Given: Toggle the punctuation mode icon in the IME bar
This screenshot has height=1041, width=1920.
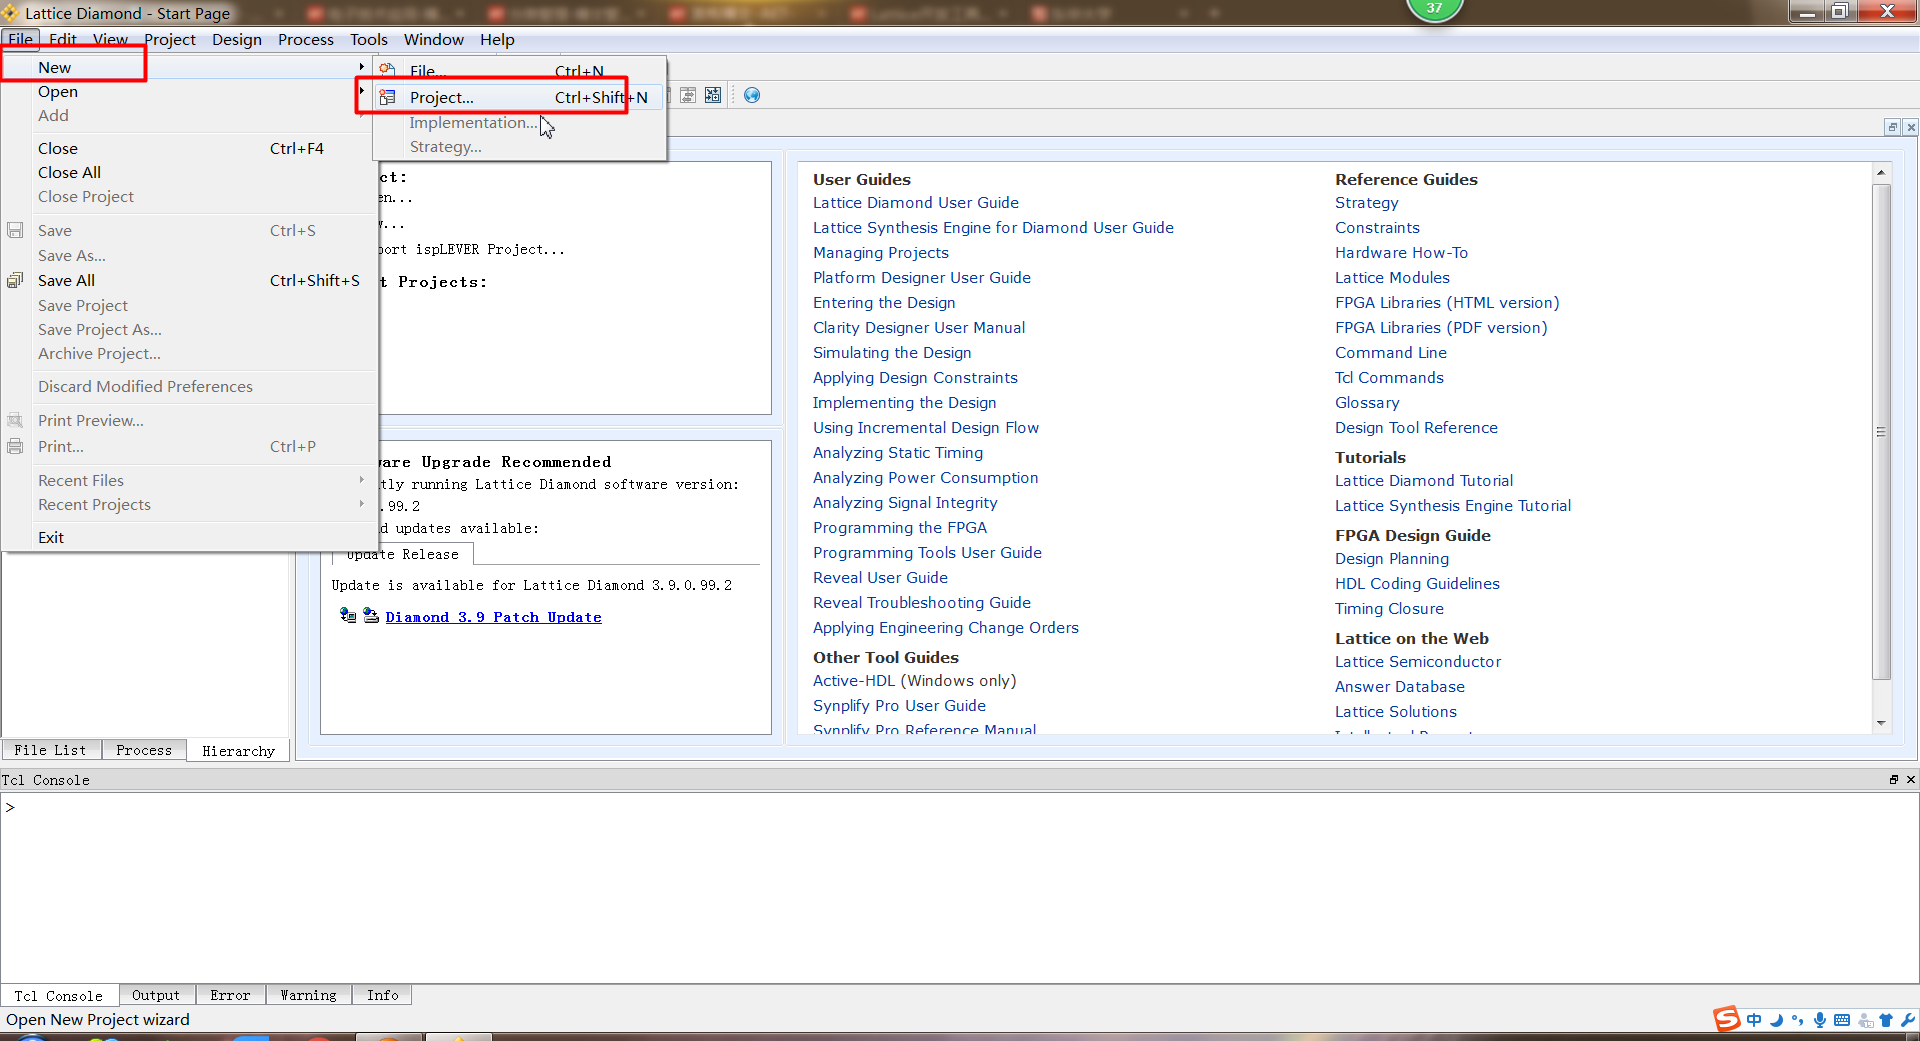Looking at the screenshot, I should tap(1798, 1020).
